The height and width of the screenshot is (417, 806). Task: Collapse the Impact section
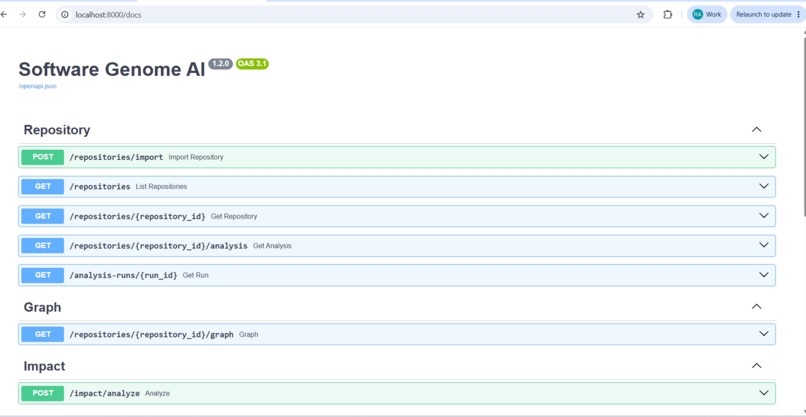click(x=756, y=366)
